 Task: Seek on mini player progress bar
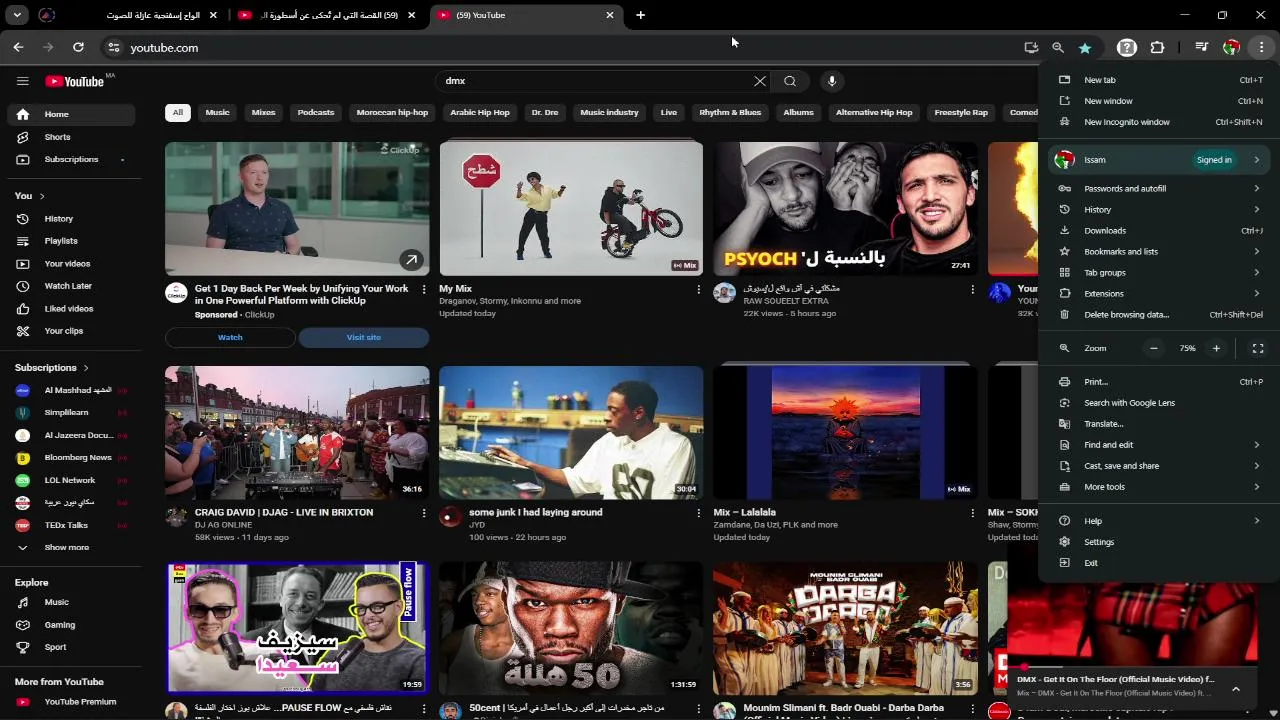[x=1132, y=667]
